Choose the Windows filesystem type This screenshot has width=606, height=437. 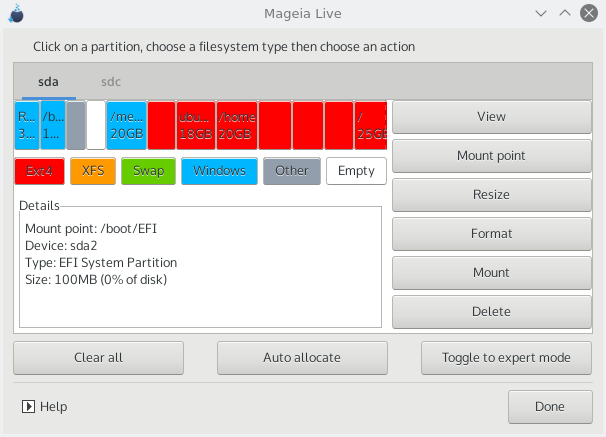click(220, 171)
